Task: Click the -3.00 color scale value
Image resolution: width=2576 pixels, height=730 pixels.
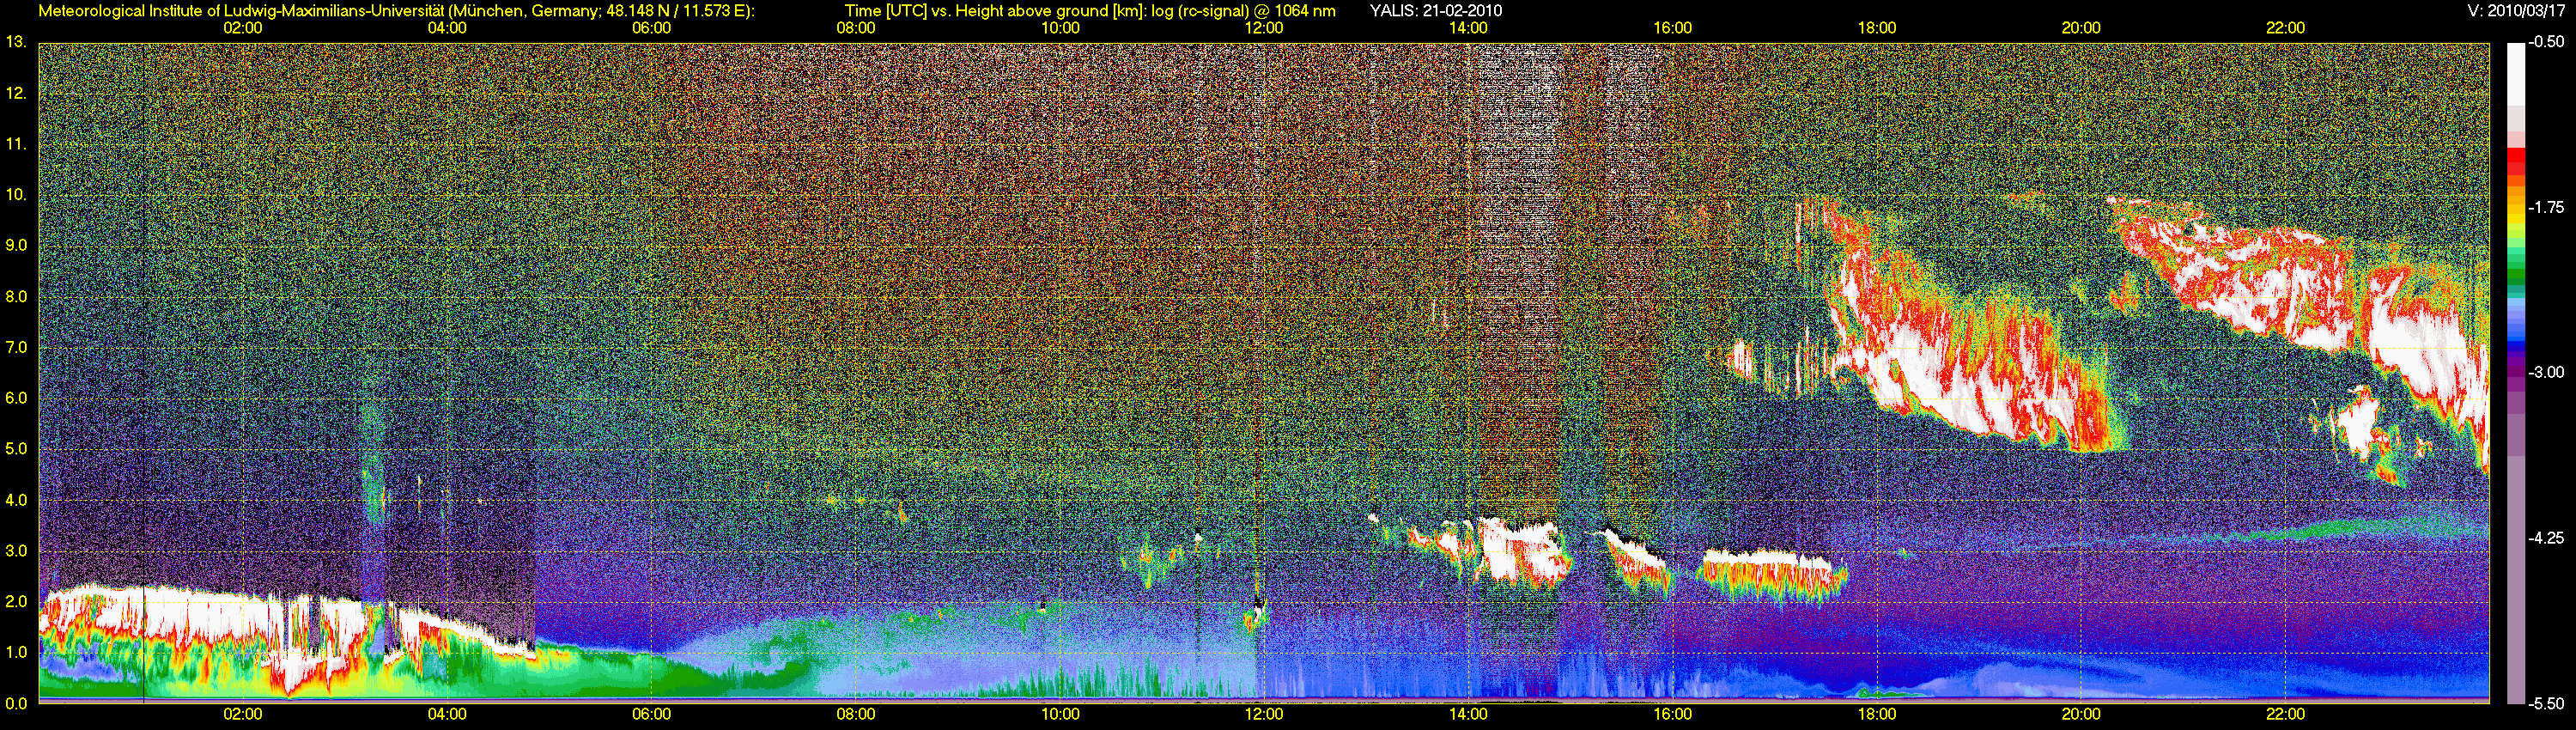Action: pos(2548,372)
